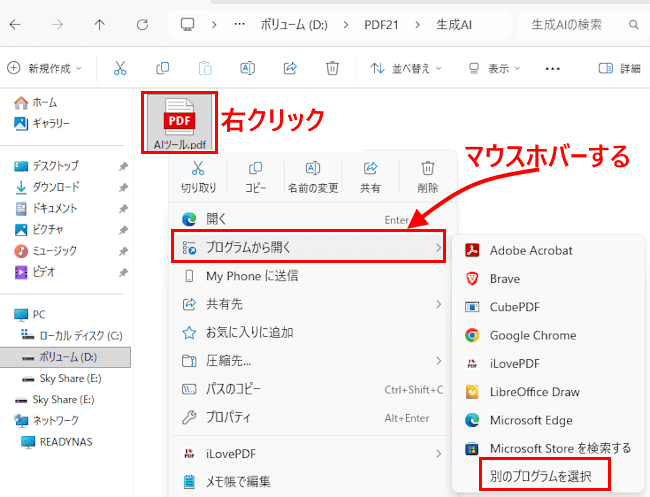Image resolution: width=650 pixels, height=497 pixels.
Task: Click the pin icon beside ダウンロード
Action: pos(123,187)
